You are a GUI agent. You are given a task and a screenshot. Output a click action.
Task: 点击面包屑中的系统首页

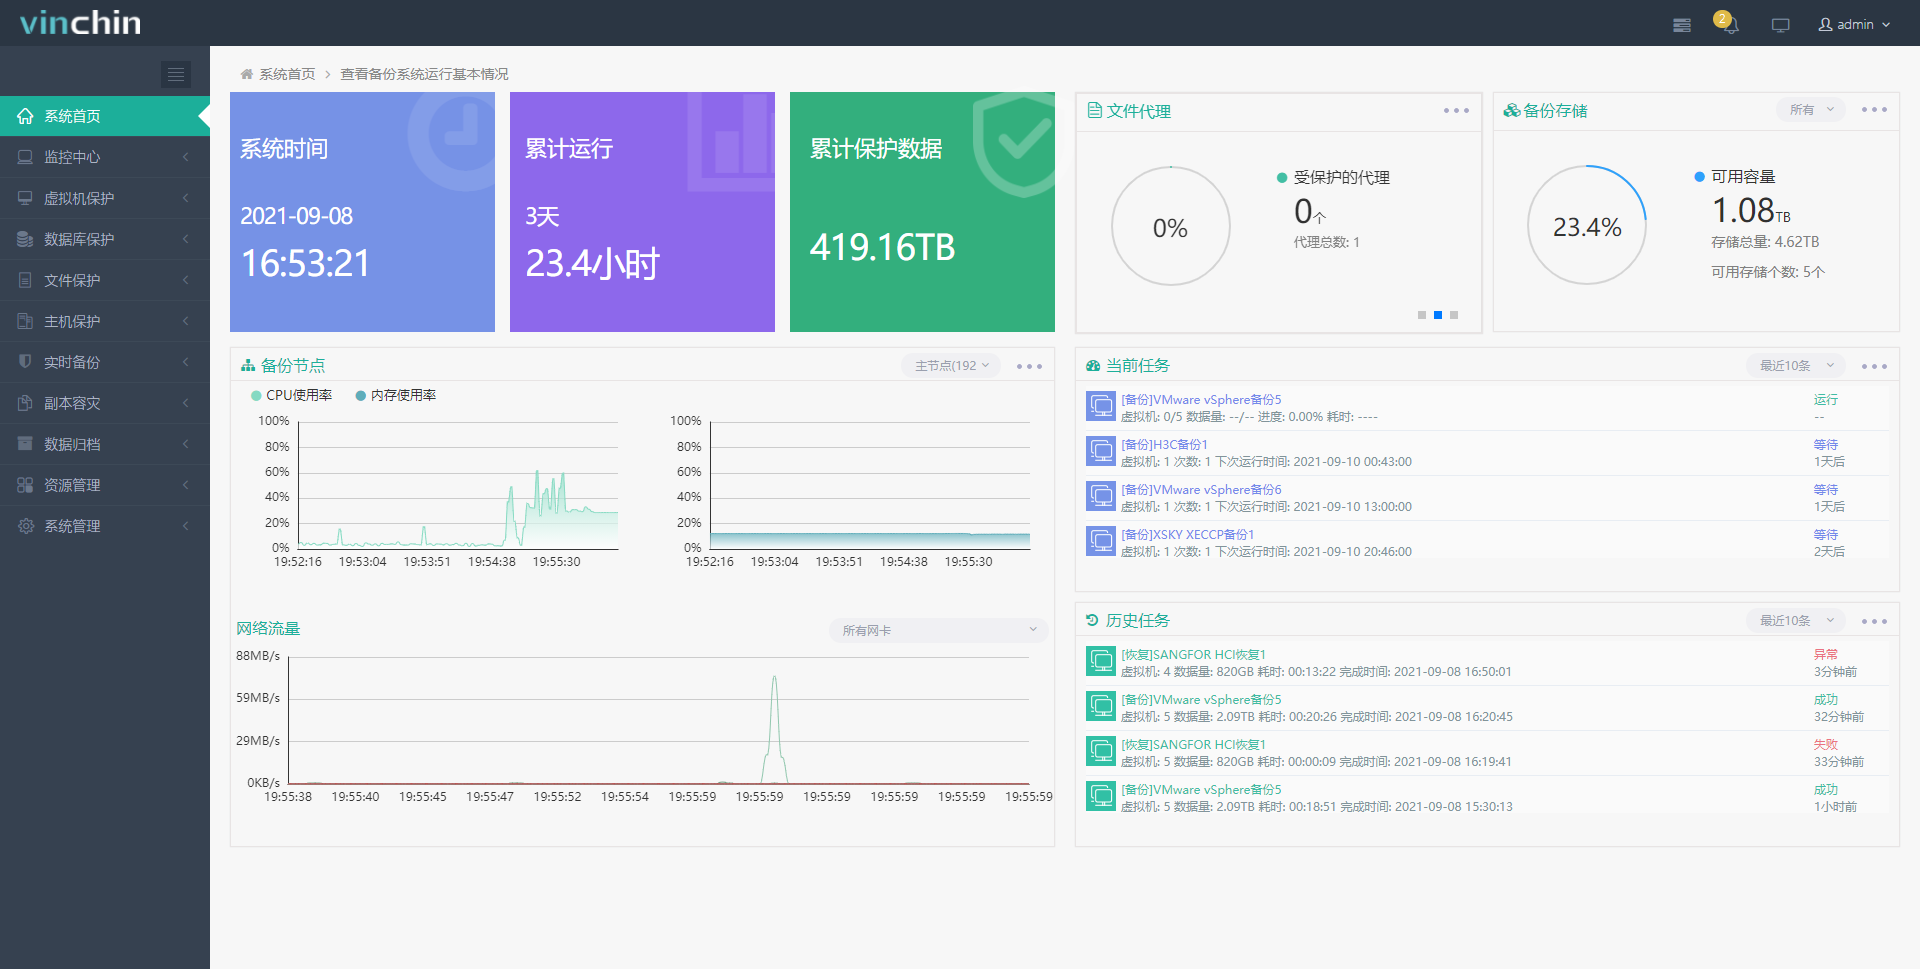[285, 73]
